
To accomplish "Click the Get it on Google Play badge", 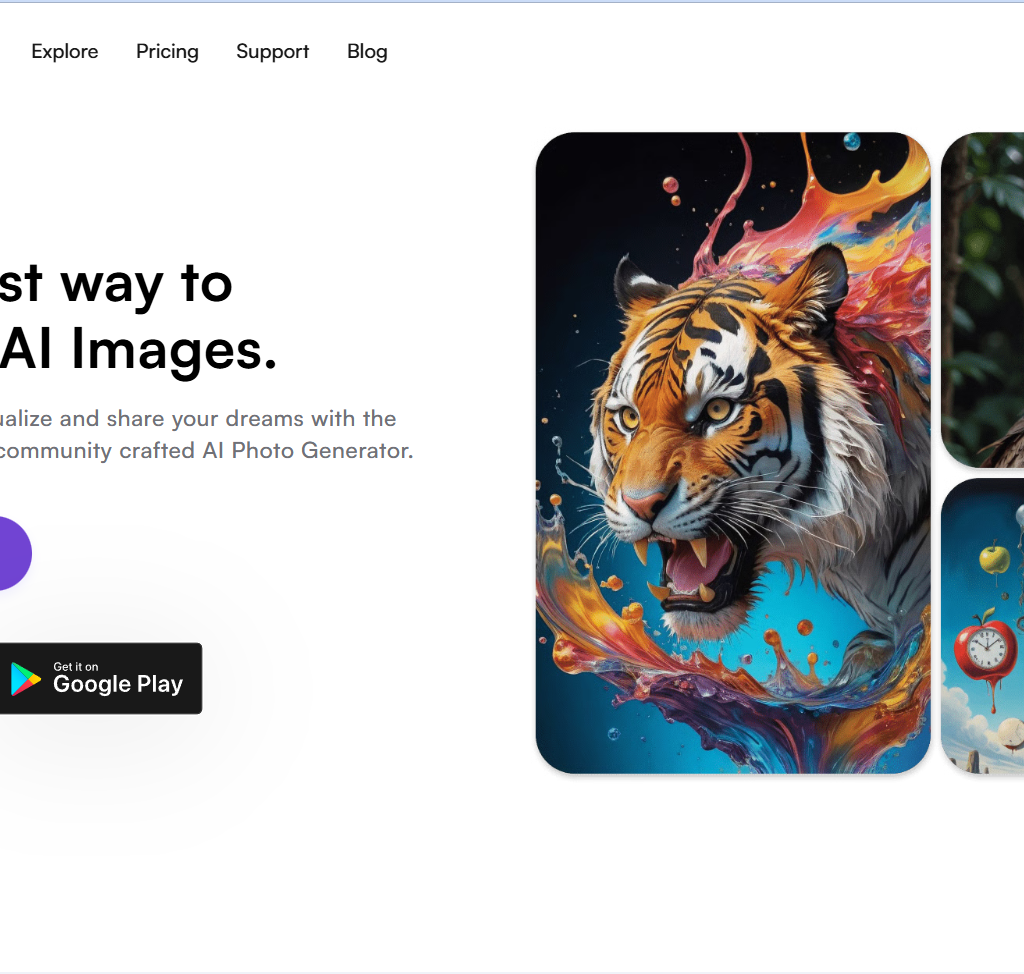I will (x=98, y=678).
